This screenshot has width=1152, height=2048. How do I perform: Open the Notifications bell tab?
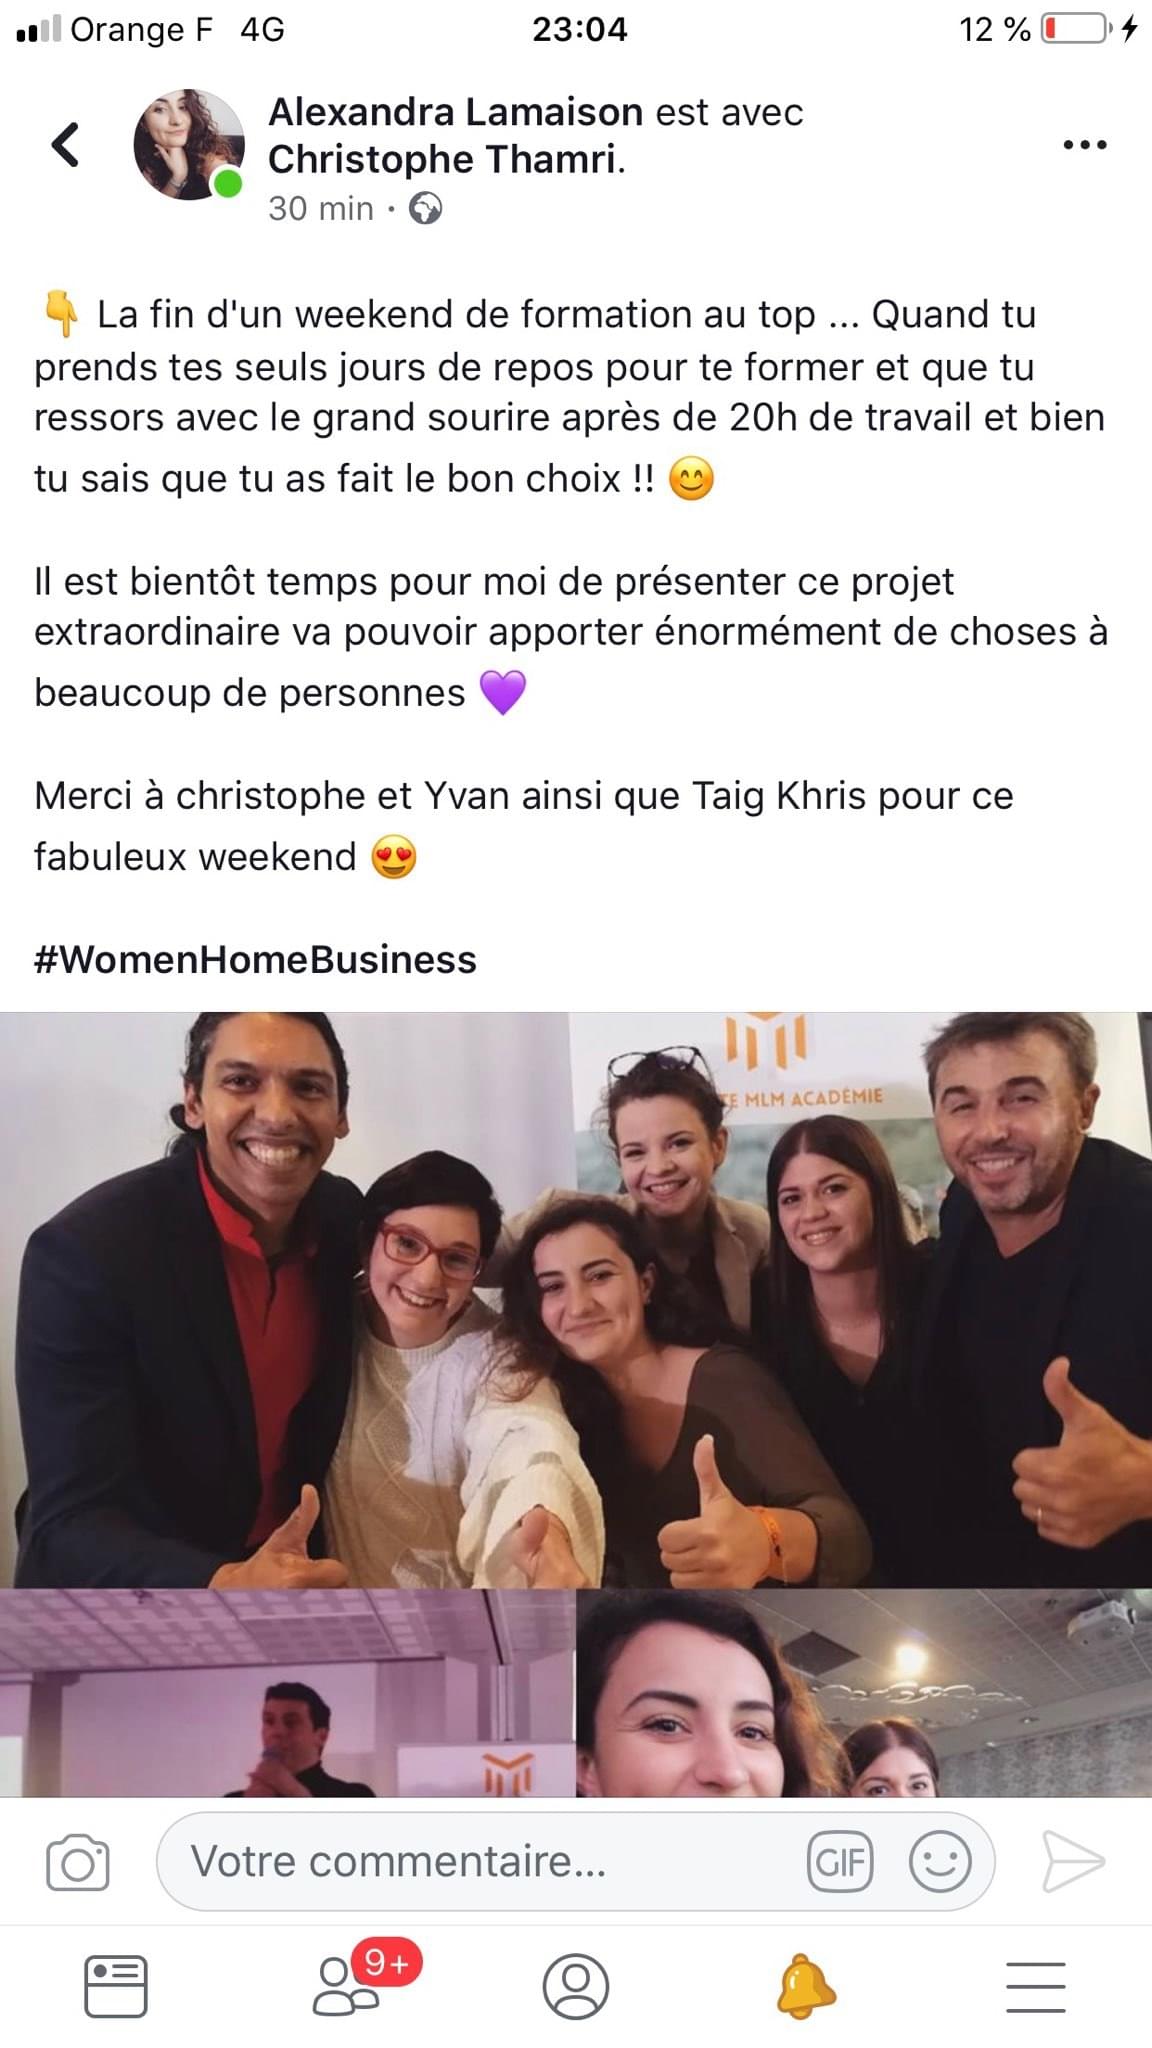(806, 1986)
